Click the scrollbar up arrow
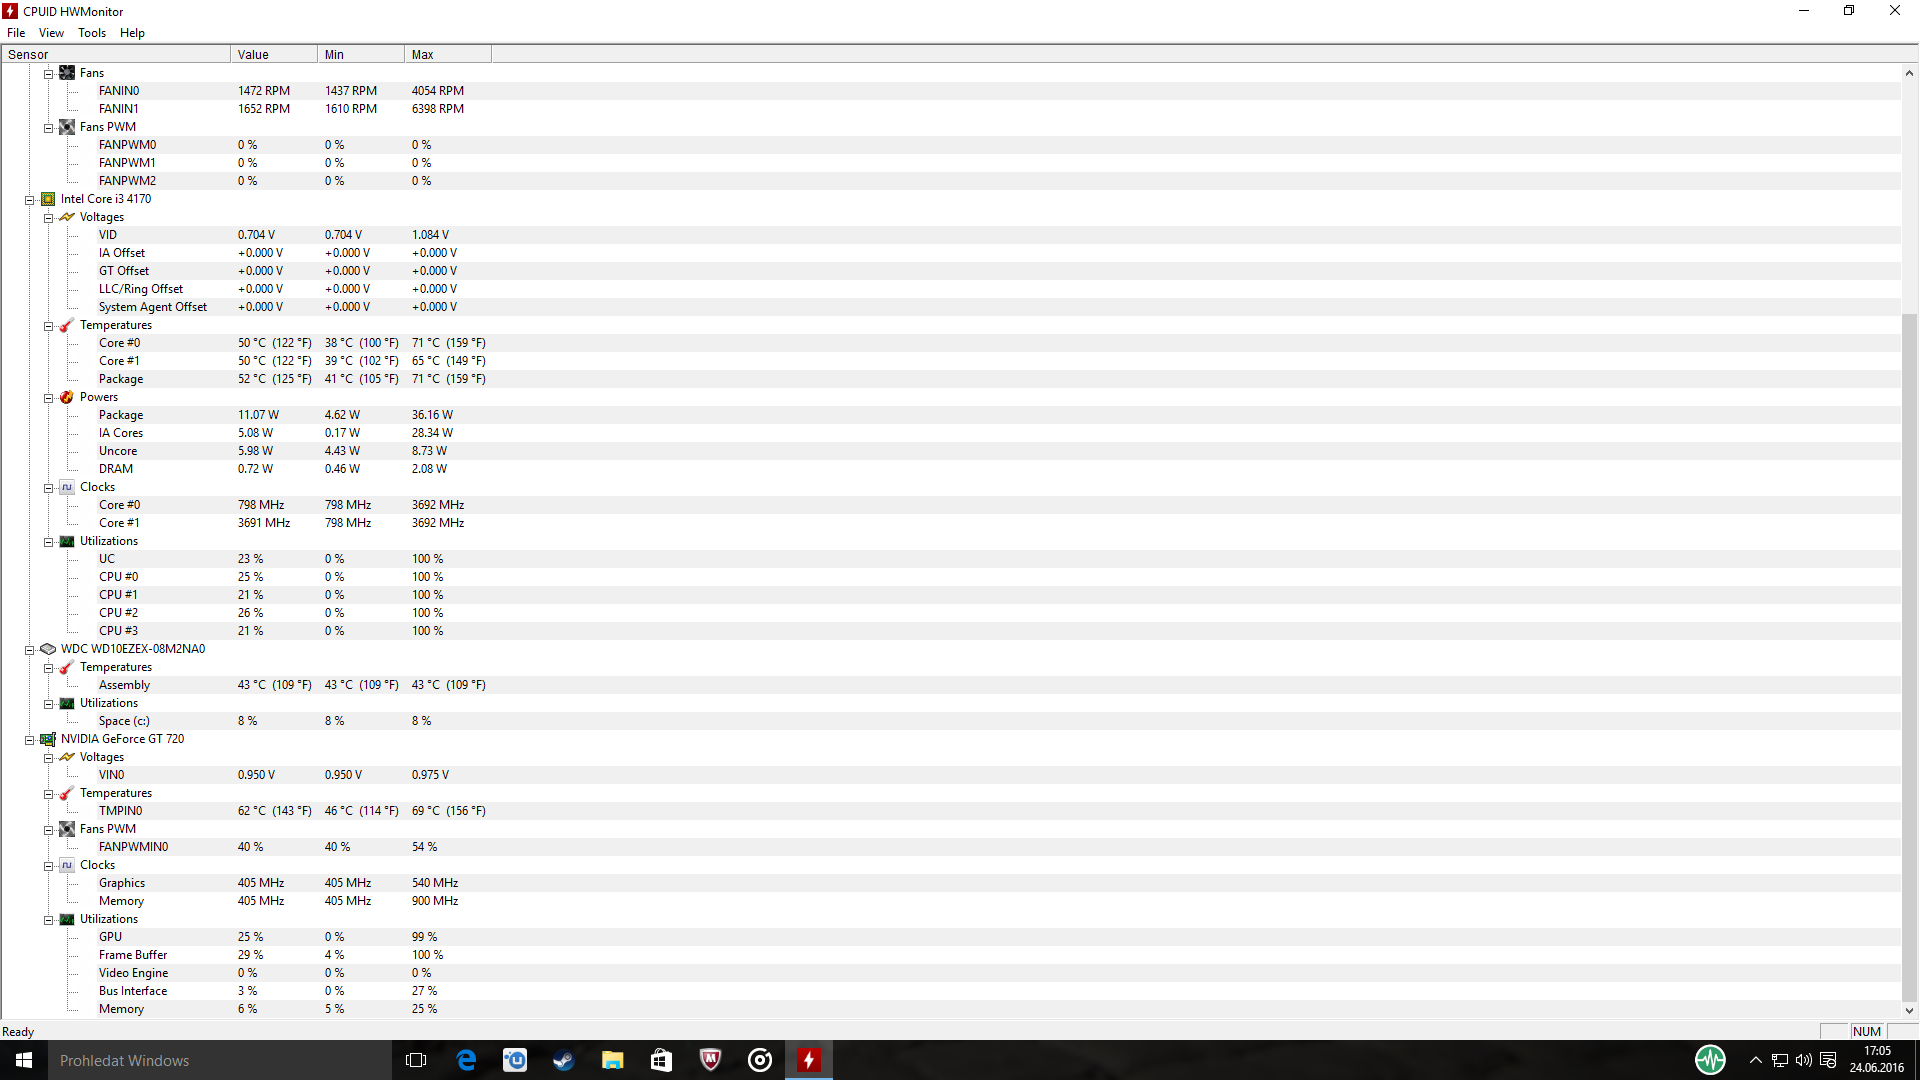Screen dimensions: 1920x1080 click(1909, 73)
